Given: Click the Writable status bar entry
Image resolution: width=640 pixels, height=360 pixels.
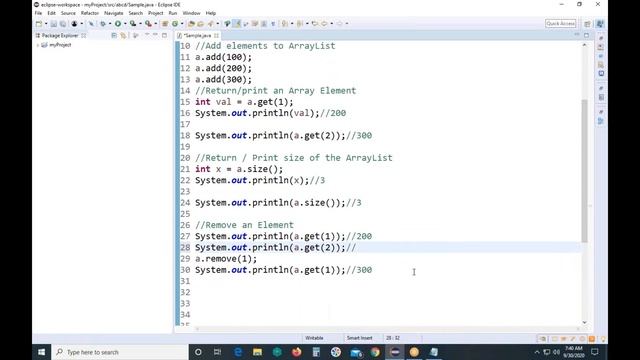Looking at the screenshot, I should (314, 338).
